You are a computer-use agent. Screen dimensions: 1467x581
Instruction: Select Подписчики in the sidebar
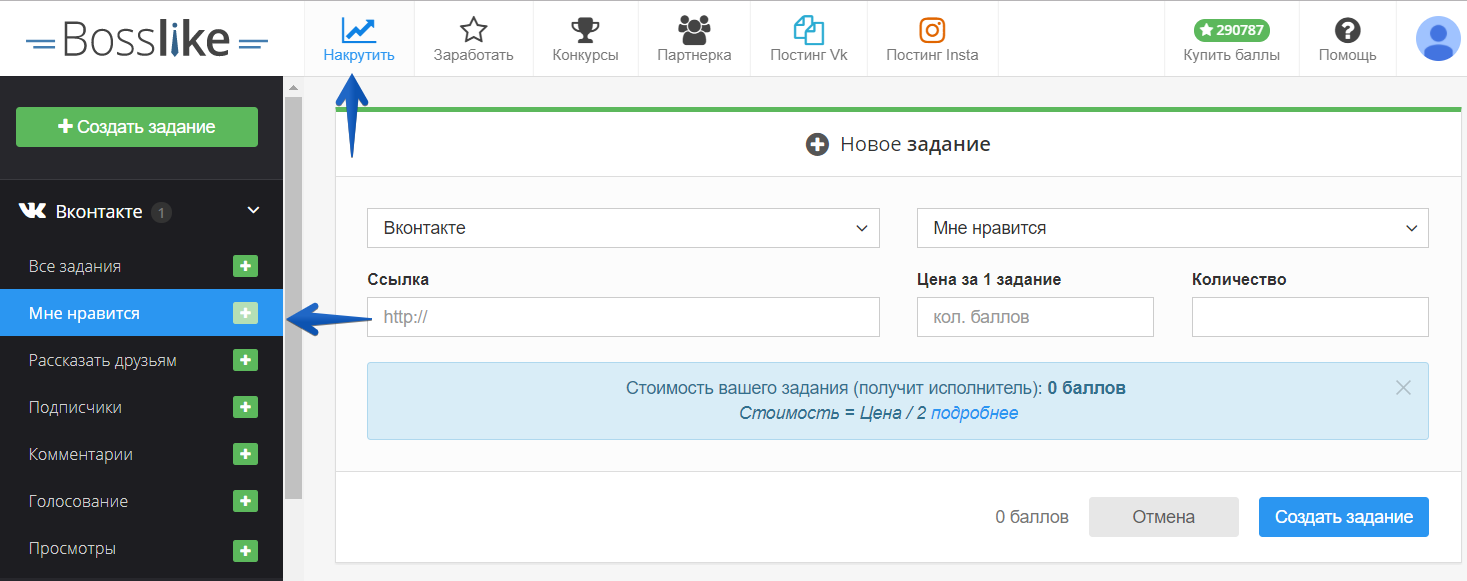75,407
